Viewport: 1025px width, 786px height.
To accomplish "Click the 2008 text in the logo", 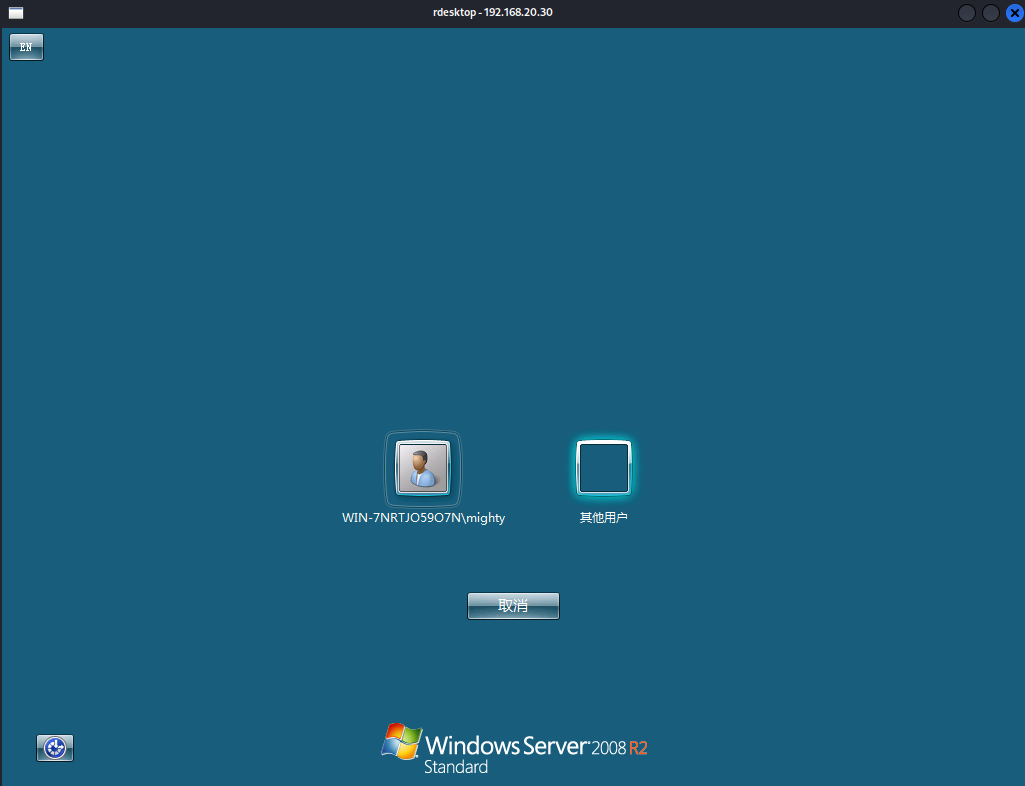I will click(x=608, y=748).
